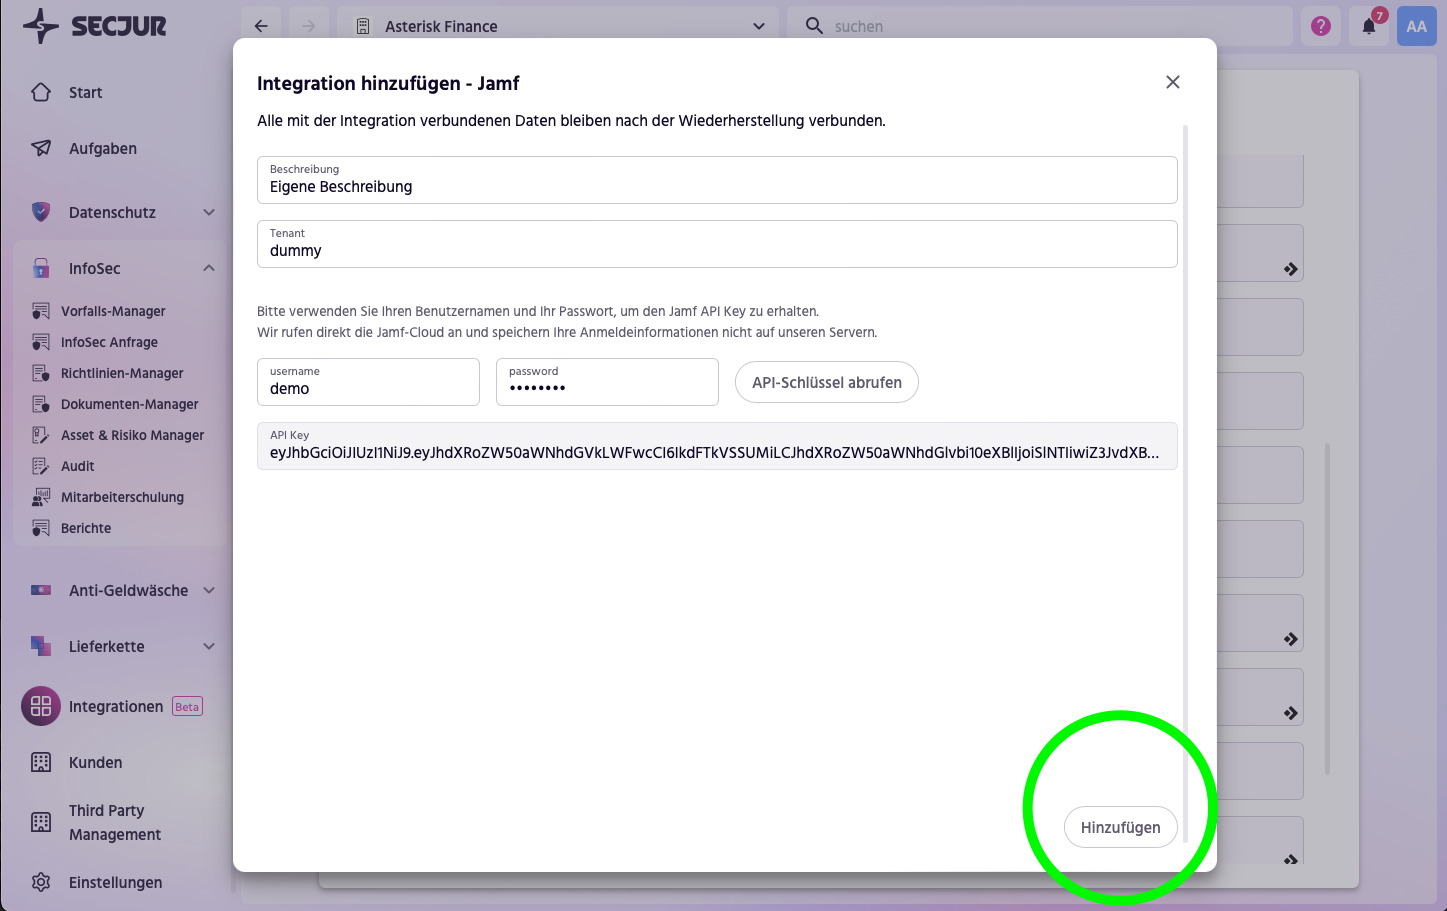
Task: Click the Beschreibung input field
Action: pyautogui.click(x=717, y=180)
